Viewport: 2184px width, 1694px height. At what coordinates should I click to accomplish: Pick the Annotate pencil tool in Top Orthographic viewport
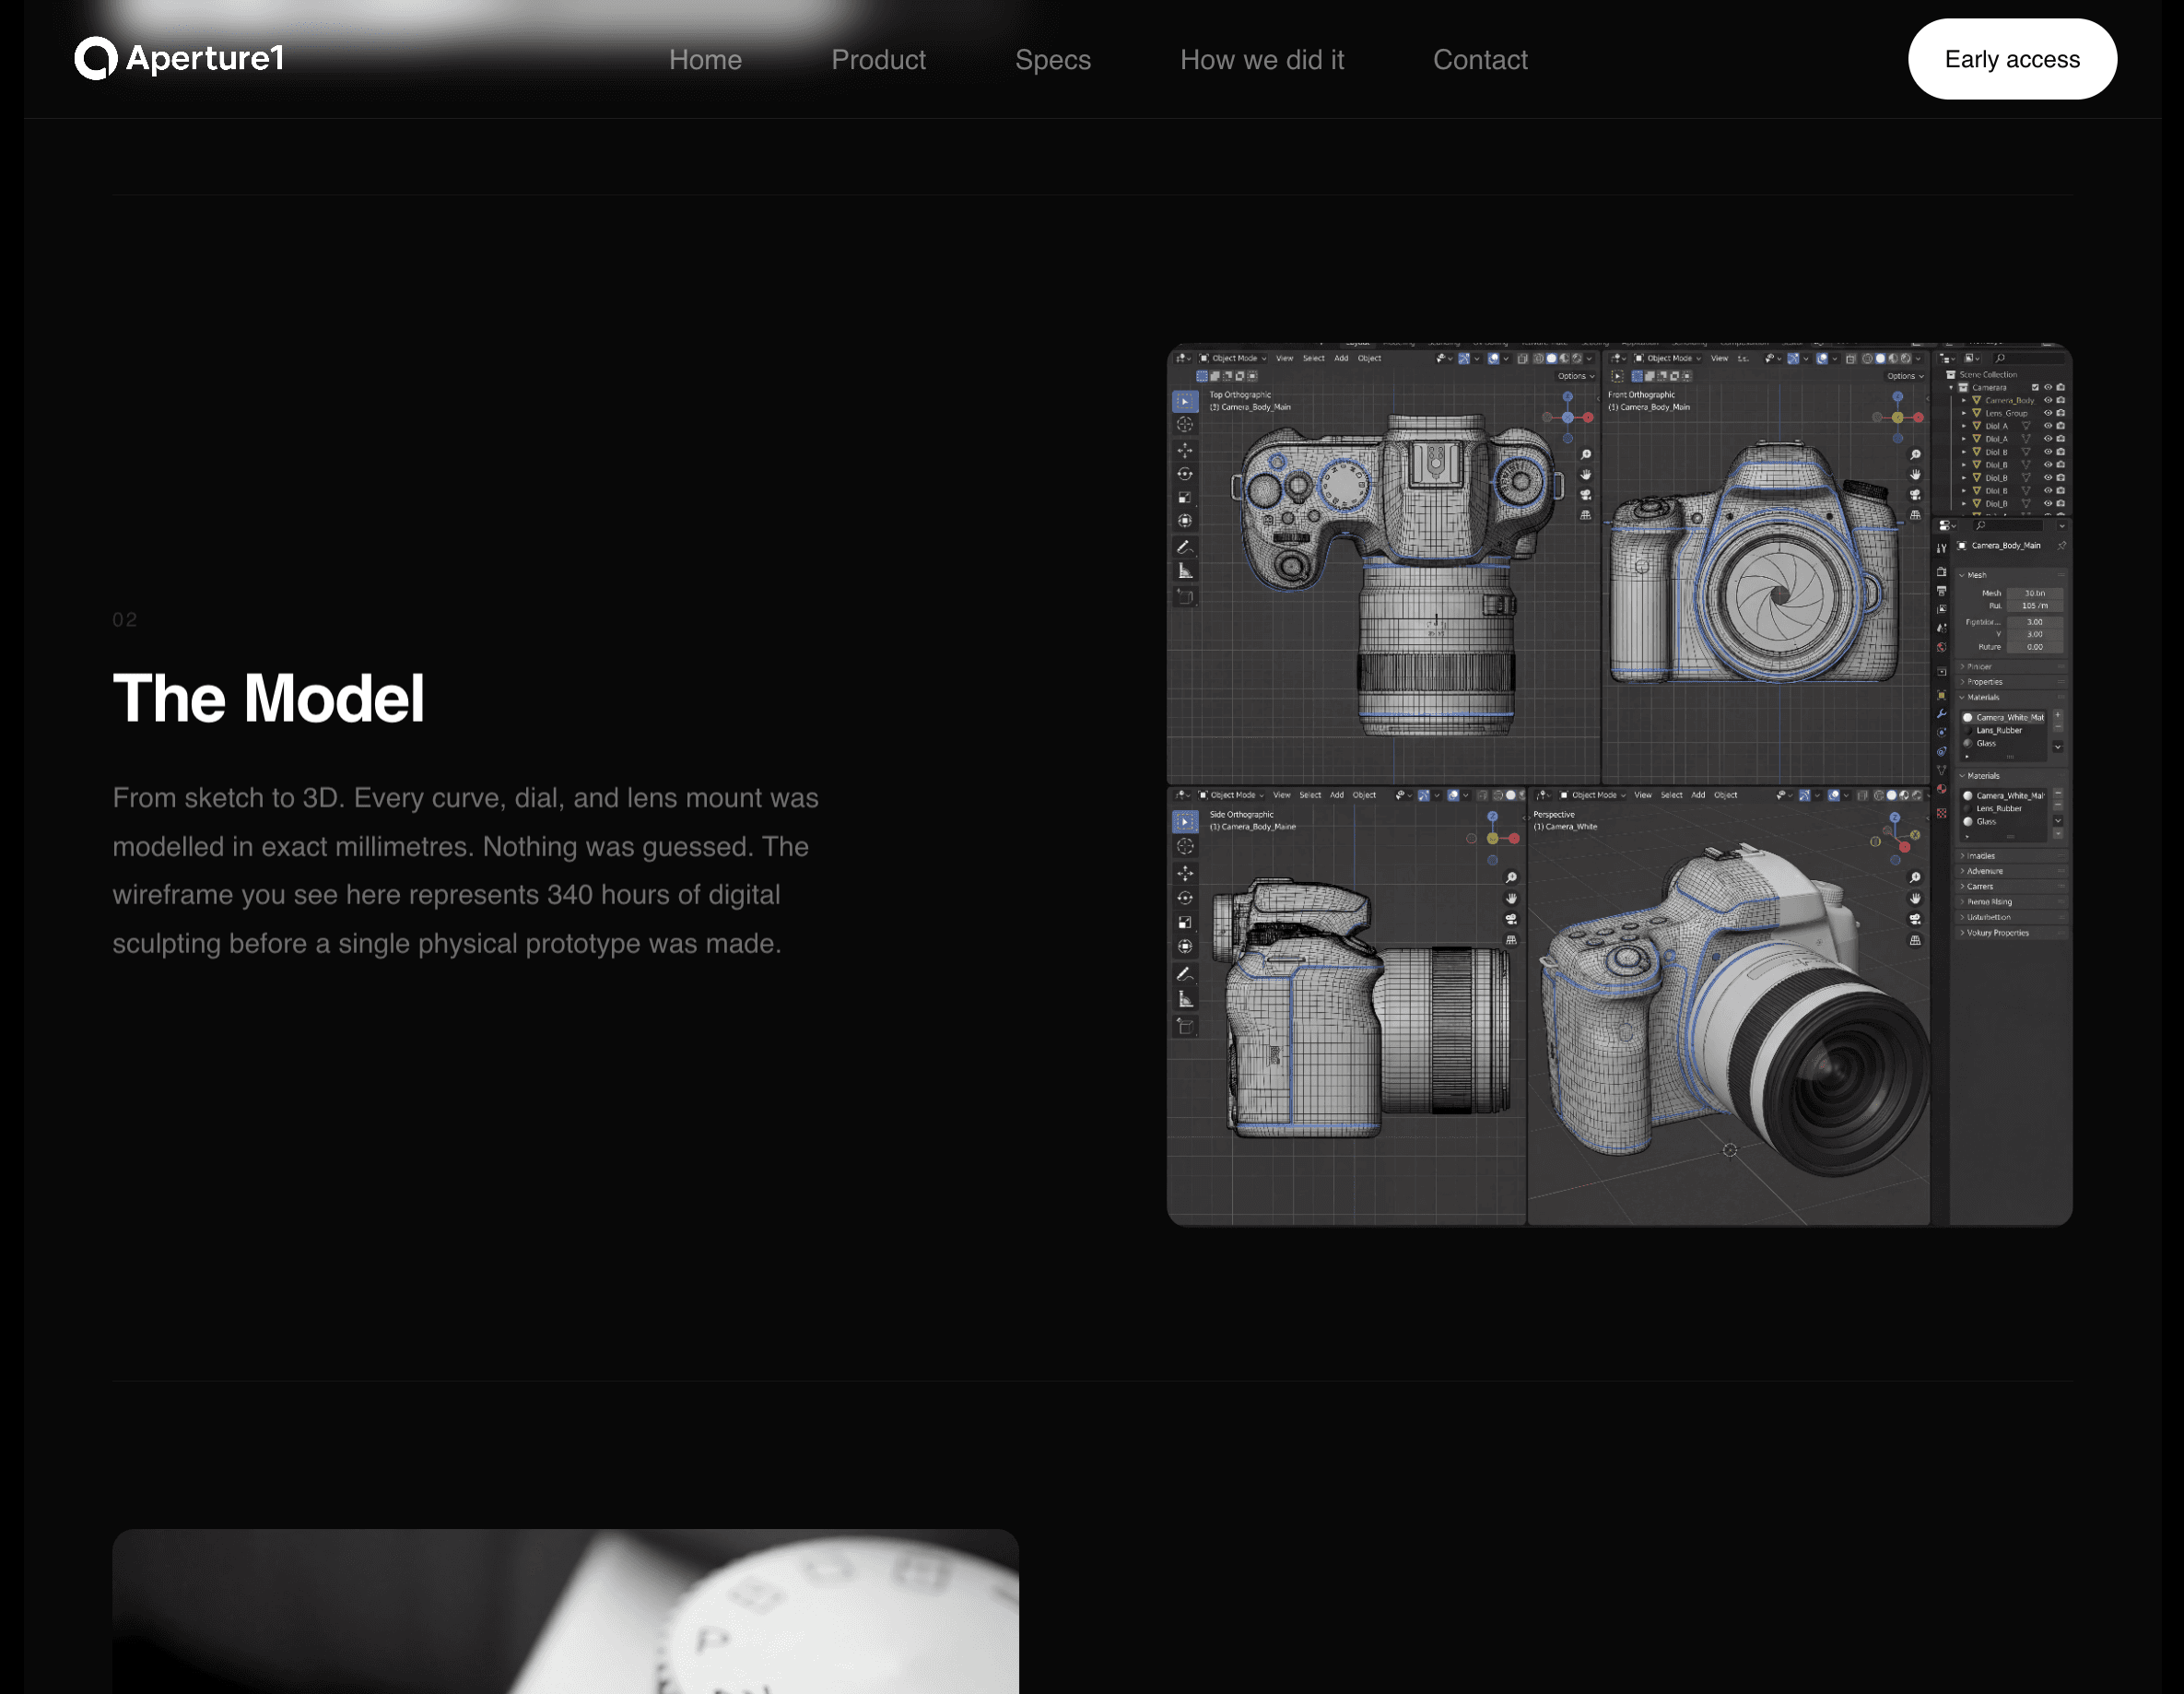pos(1185,546)
